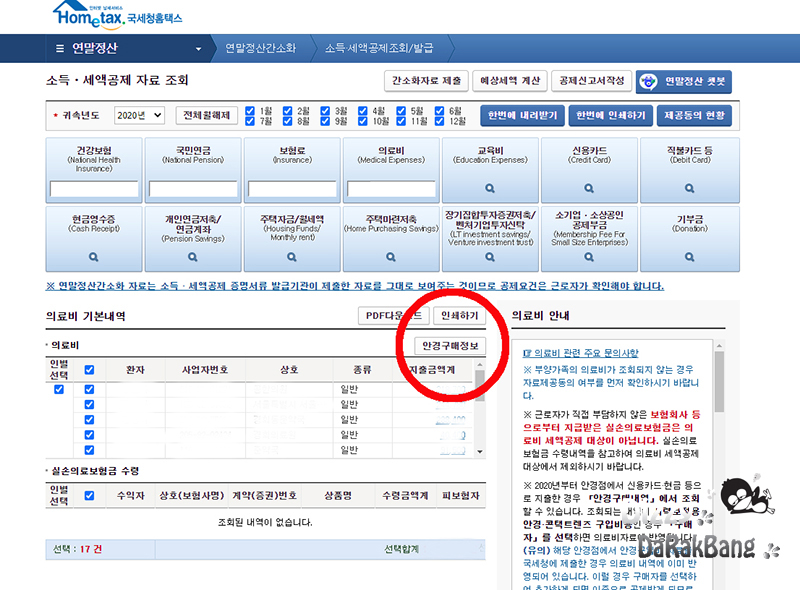Open the 연말정산간소화 자료 notice link
This screenshot has width=800, height=590.
[355, 286]
